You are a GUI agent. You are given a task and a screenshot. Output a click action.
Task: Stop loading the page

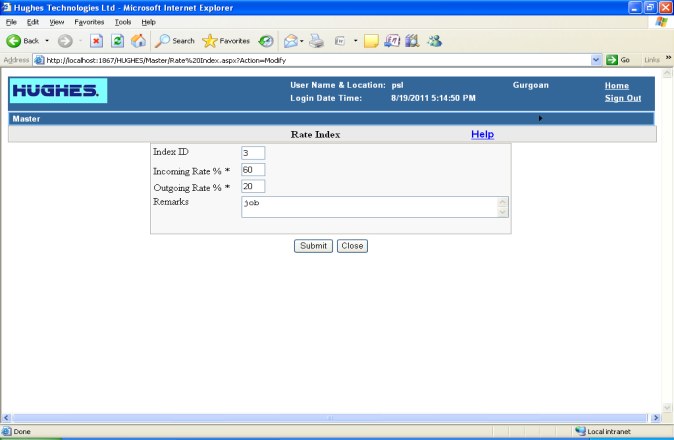pyautogui.click(x=96, y=41)
